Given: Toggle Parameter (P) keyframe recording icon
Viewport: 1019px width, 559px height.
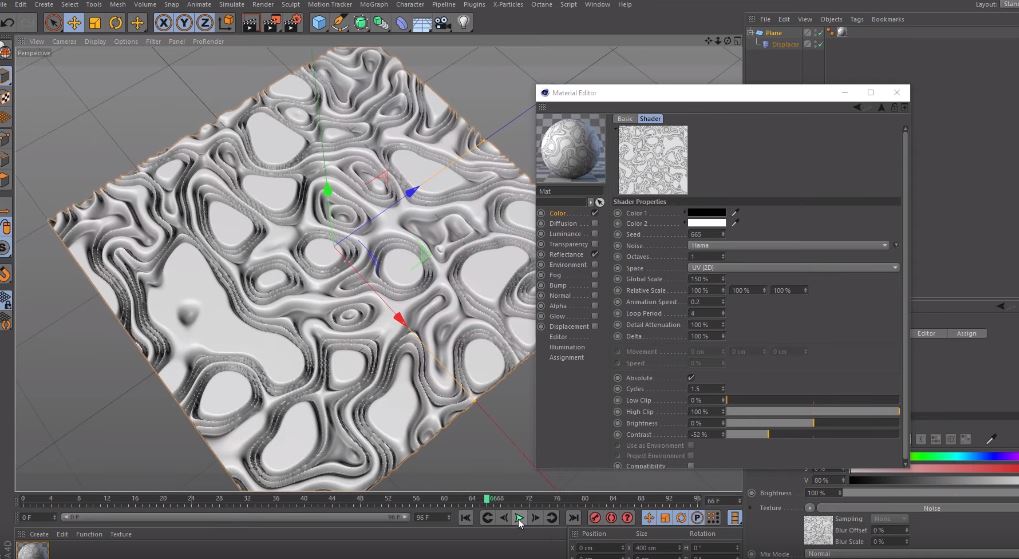Looking at the screenshot, I should (x=697, y=517).
